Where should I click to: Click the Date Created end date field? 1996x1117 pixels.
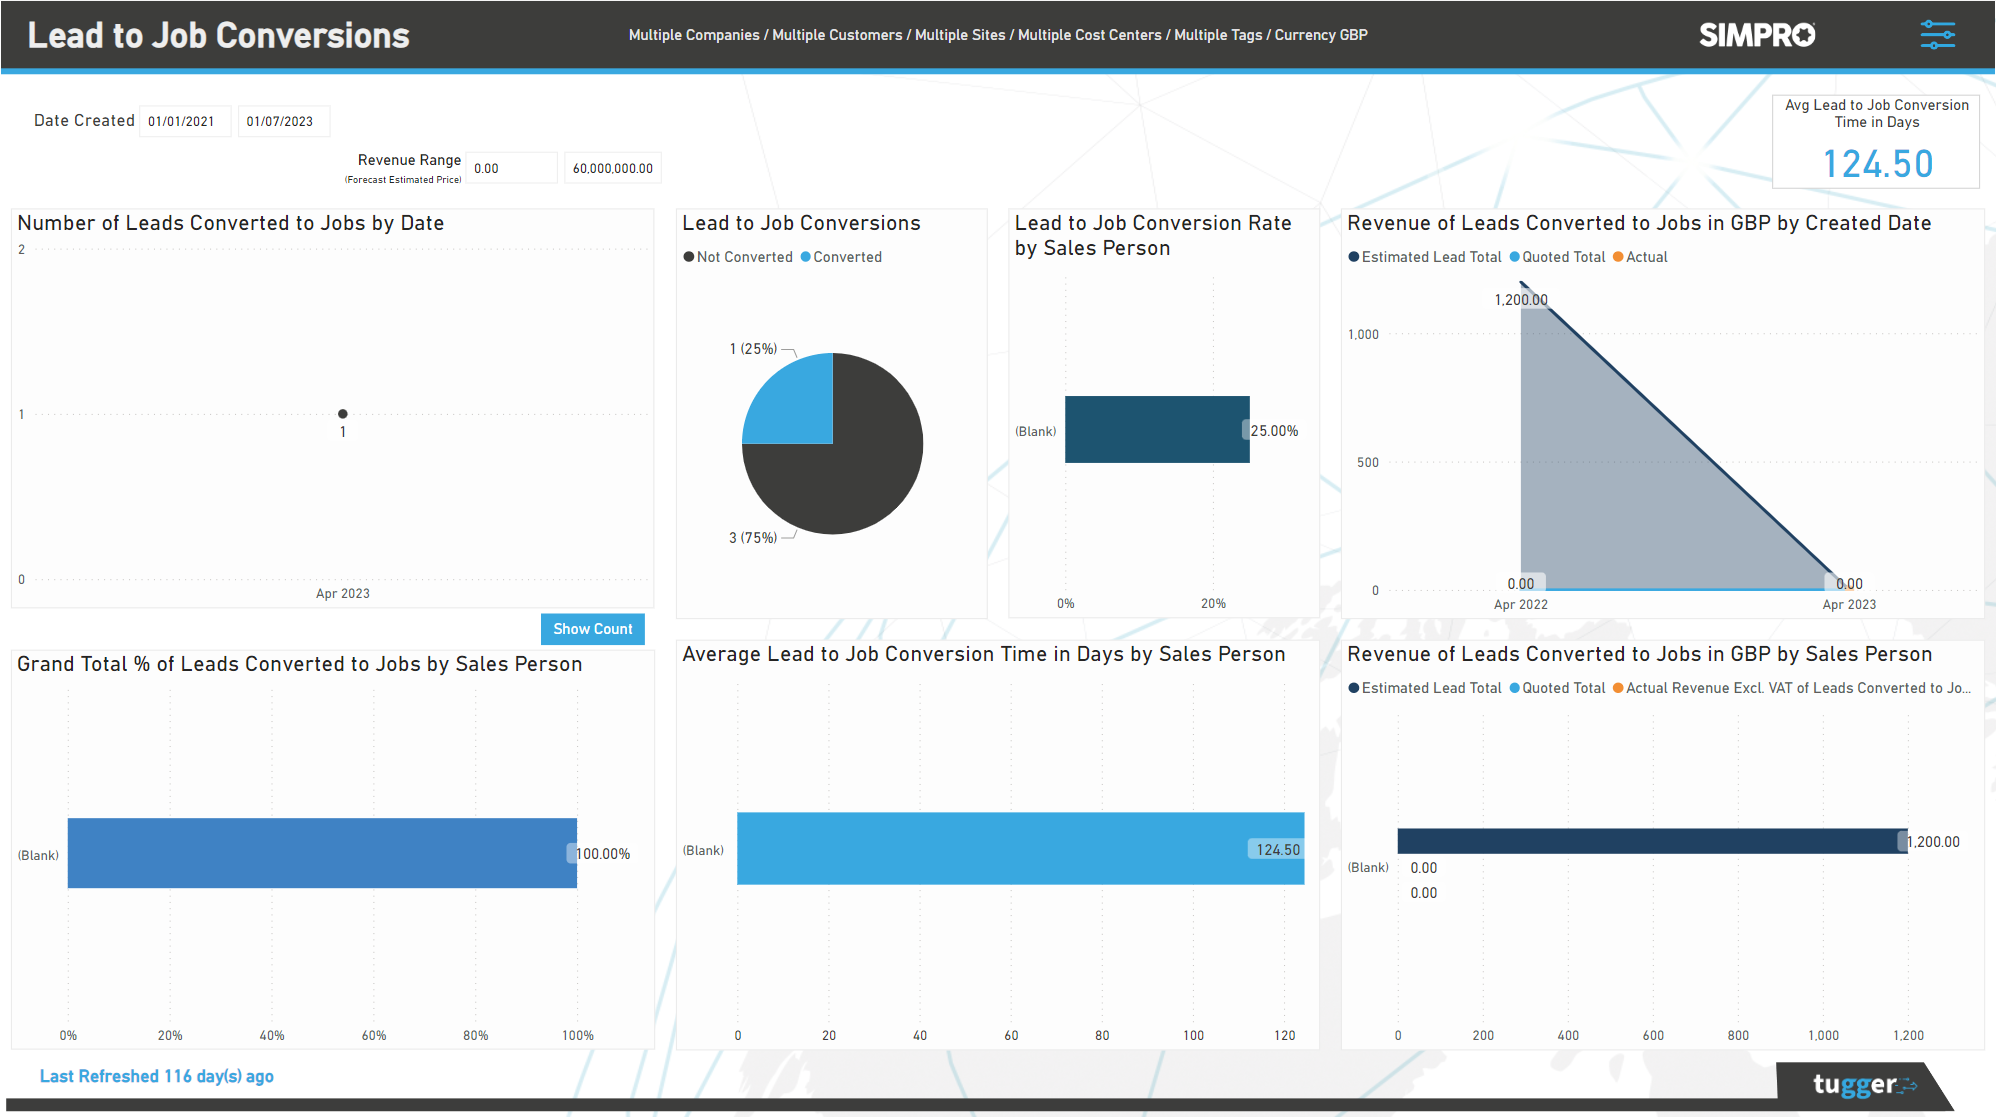click(x=284, y=121)
